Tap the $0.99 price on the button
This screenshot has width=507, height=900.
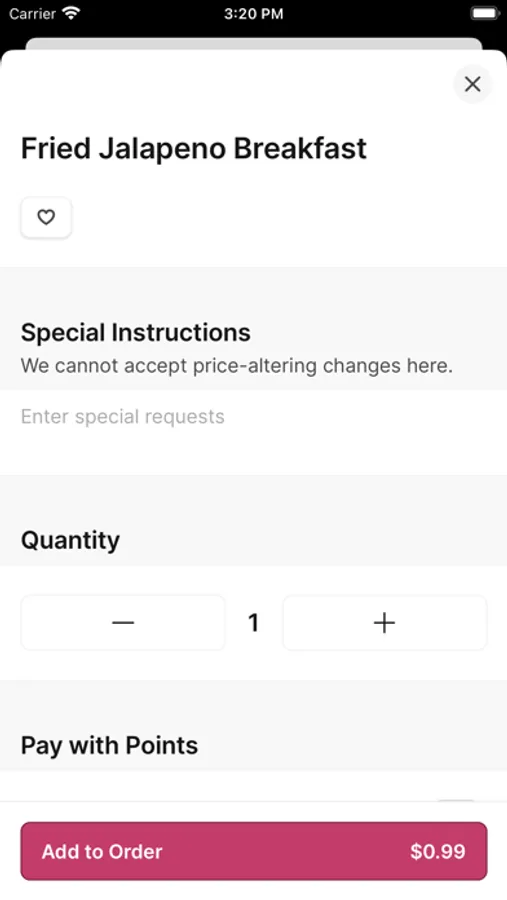(438, 851)
